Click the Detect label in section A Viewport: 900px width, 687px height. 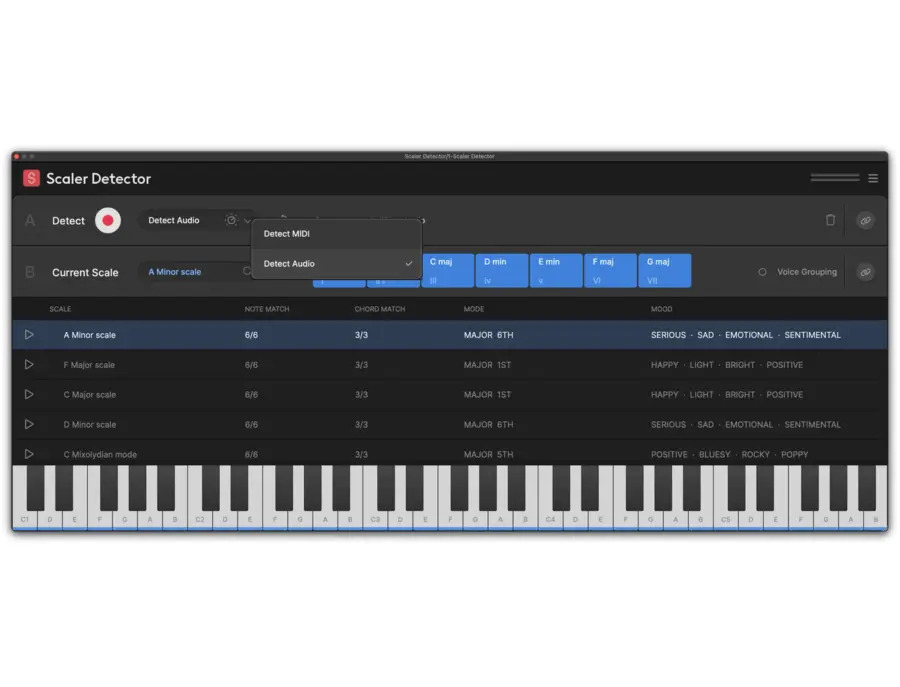click(x=68, y=221)
